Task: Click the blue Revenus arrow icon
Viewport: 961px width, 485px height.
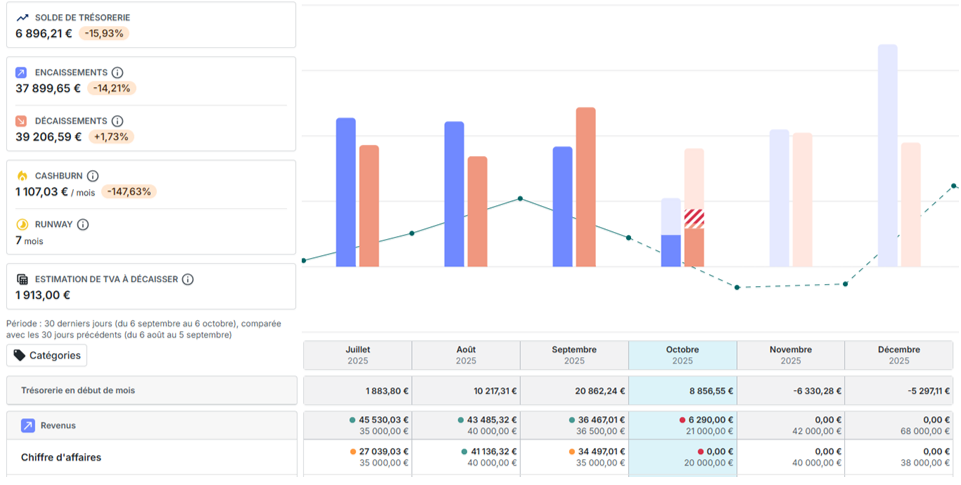Action: click(x=28, y=426)
